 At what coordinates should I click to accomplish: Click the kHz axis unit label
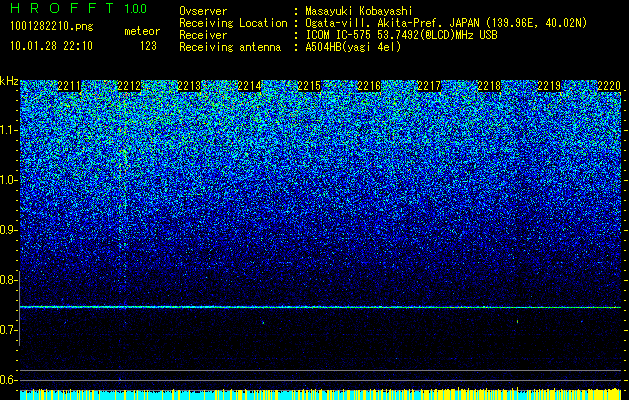pyautogui.click(x=9, y=81)
